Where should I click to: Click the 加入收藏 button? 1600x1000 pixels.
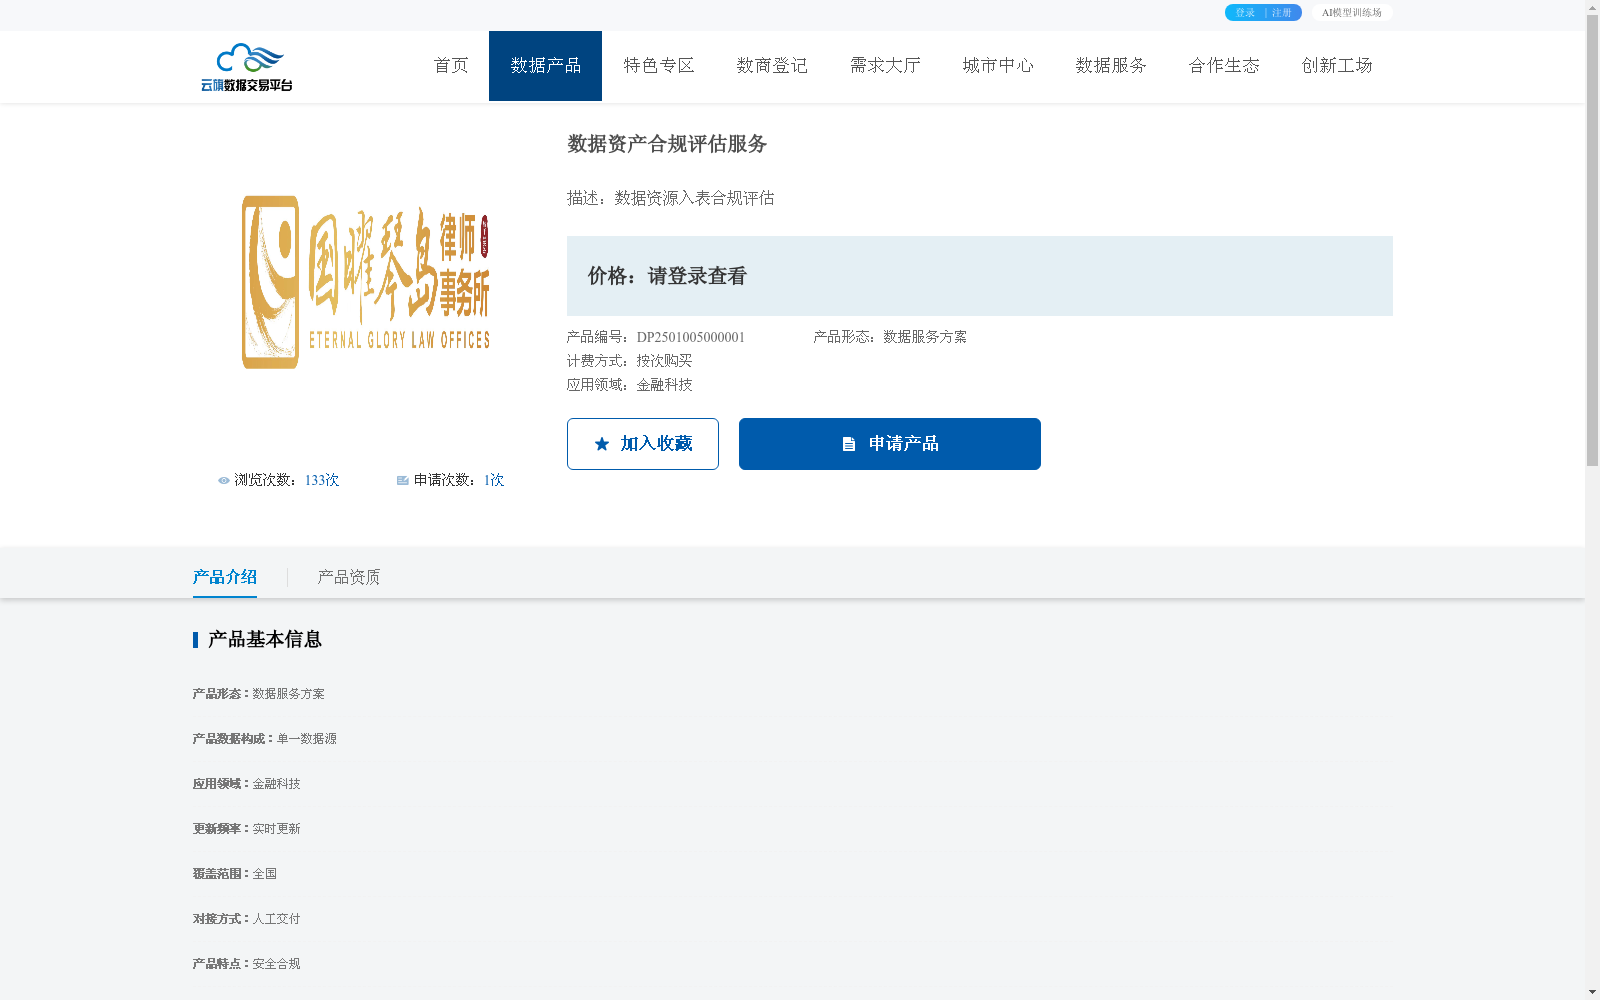643,444
